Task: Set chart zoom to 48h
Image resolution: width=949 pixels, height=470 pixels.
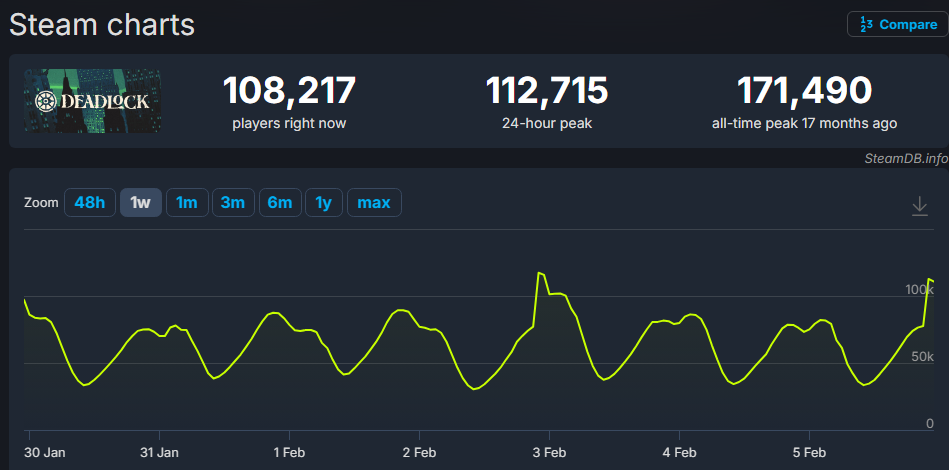Action: 90,203
